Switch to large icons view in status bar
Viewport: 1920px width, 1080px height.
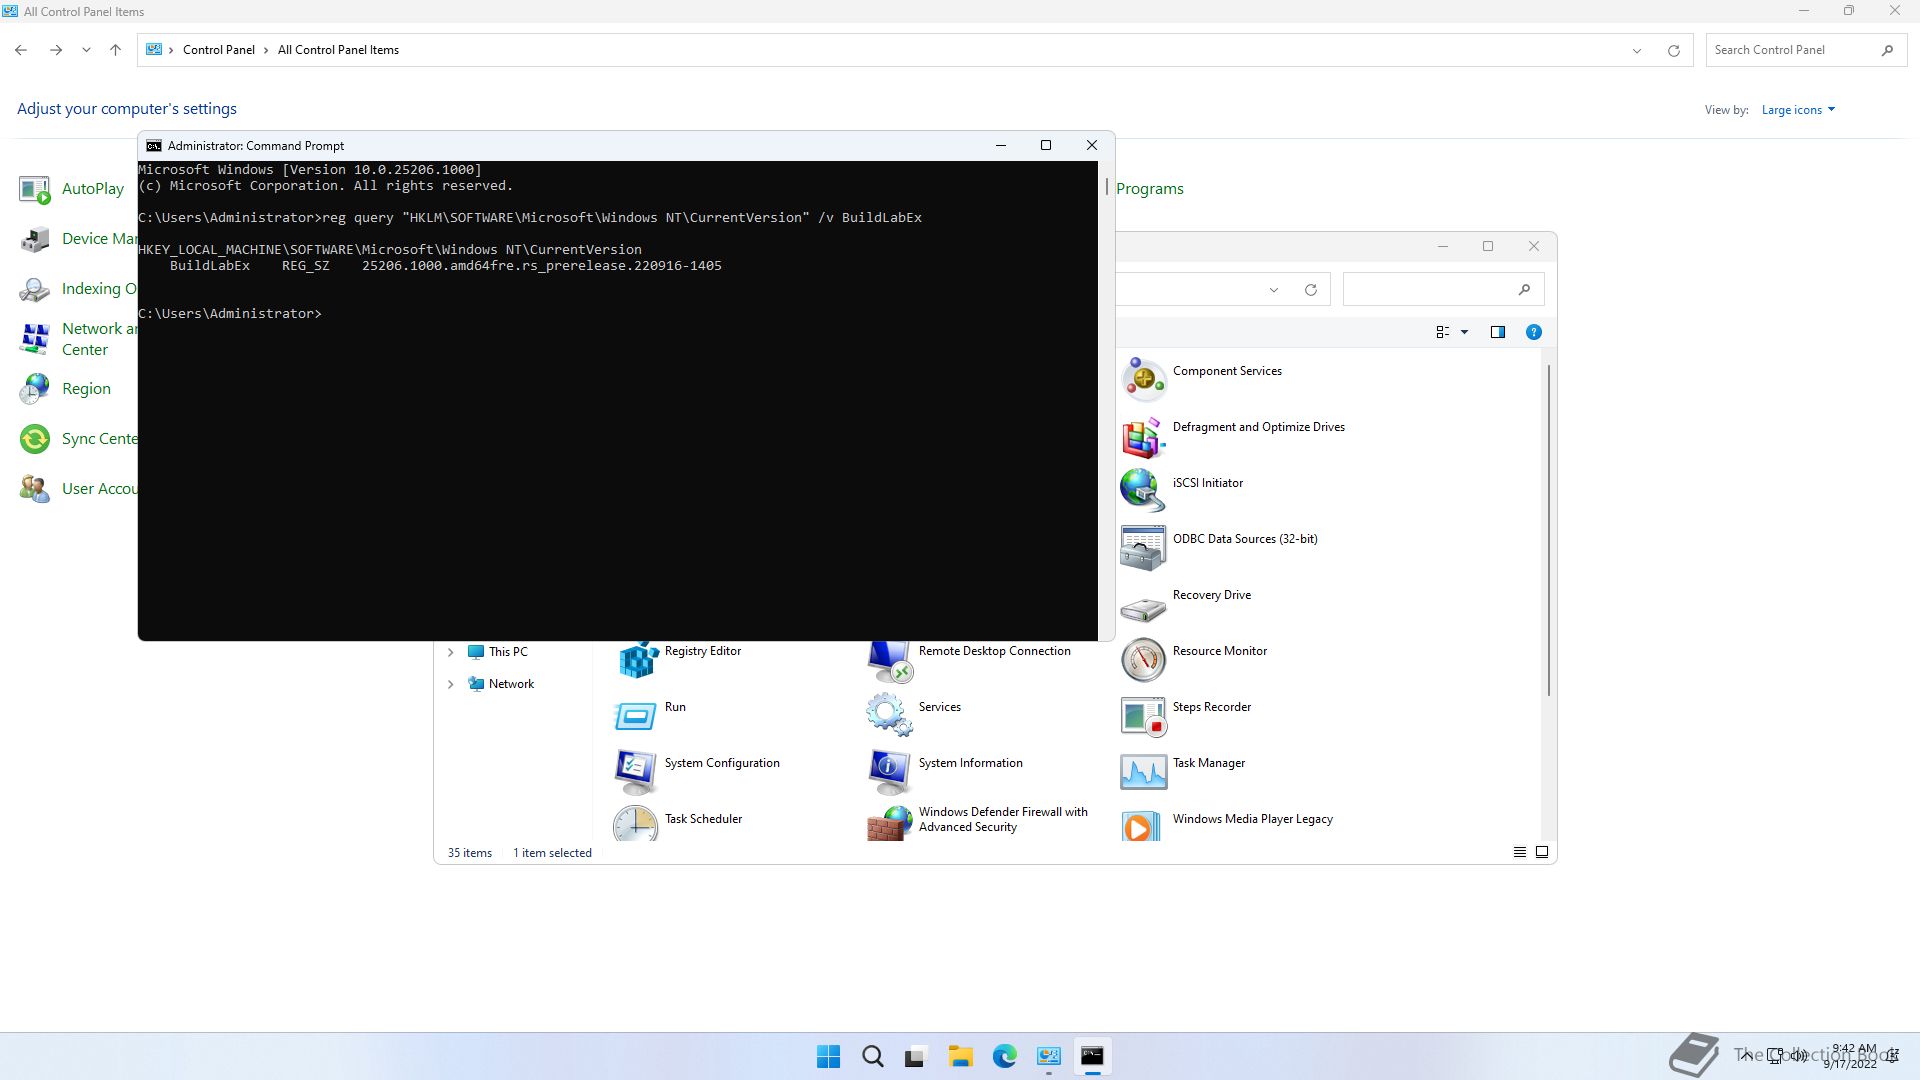(x=1541, y=852)
